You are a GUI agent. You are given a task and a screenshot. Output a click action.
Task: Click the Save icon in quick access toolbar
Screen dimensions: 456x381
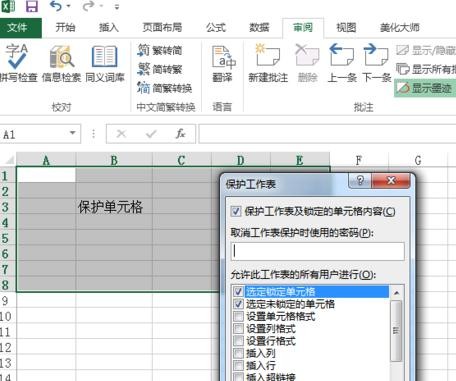click(32, 6)
